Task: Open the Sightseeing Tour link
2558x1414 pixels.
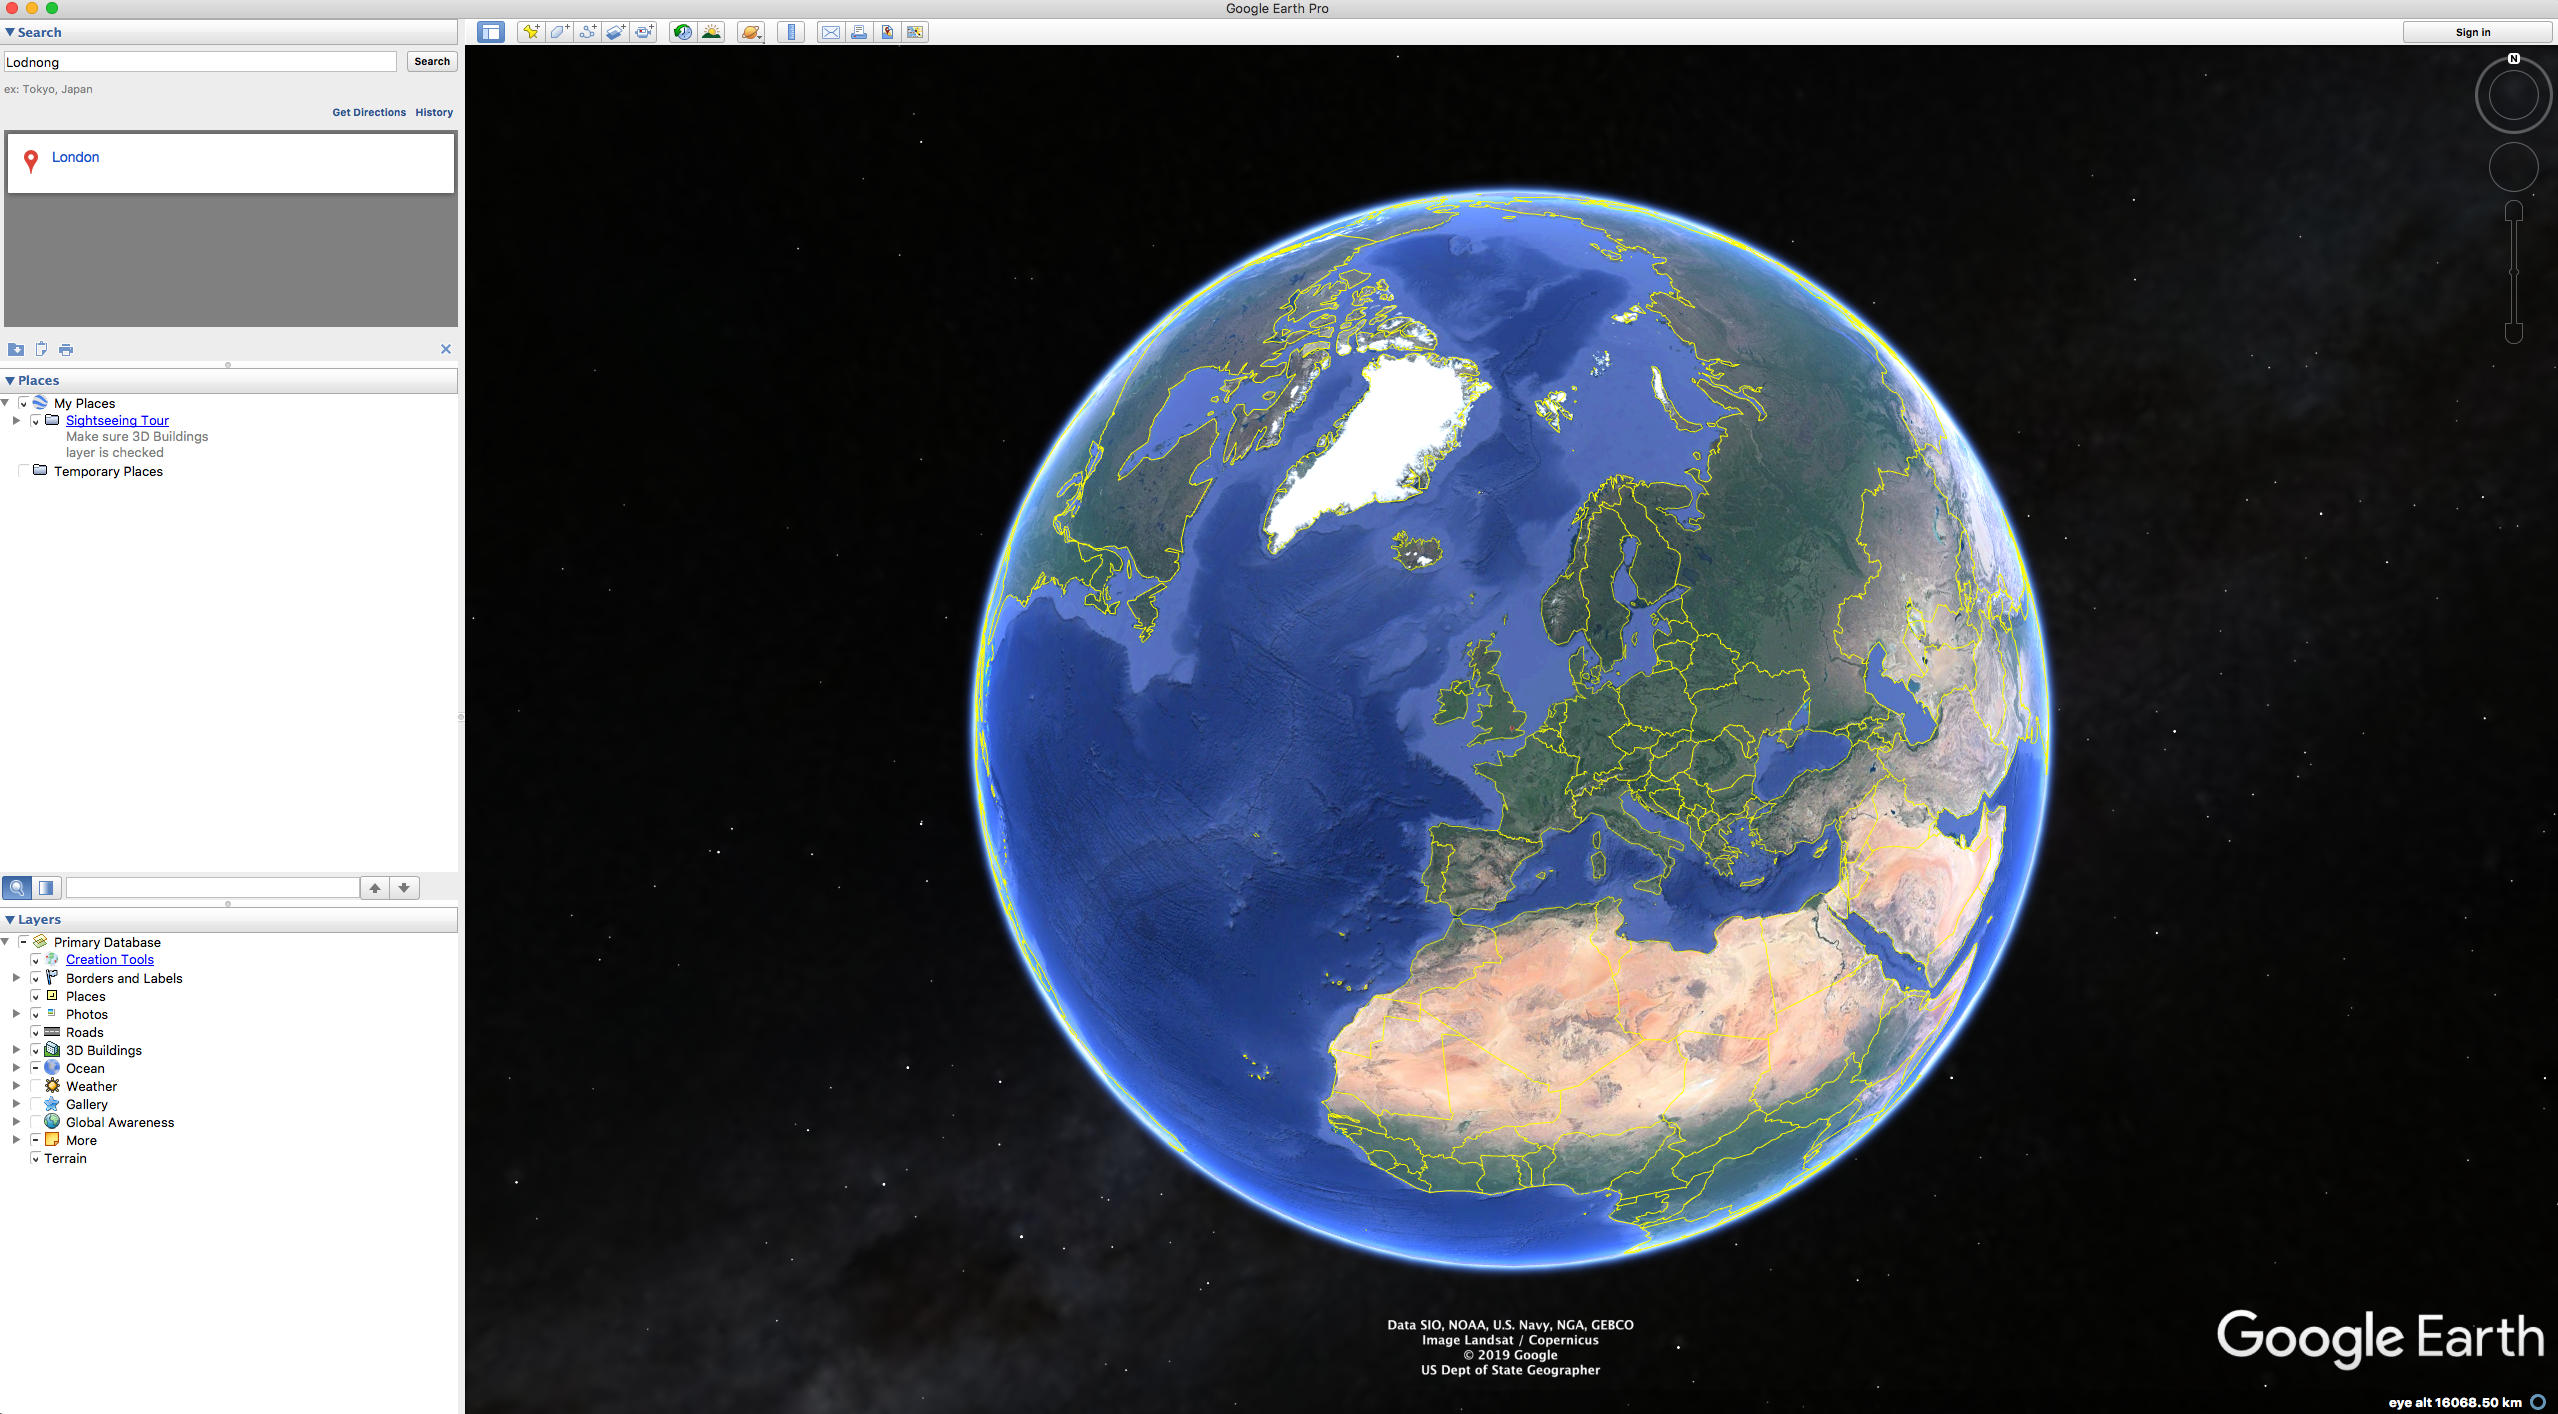Action: click(x=117, y=421)
